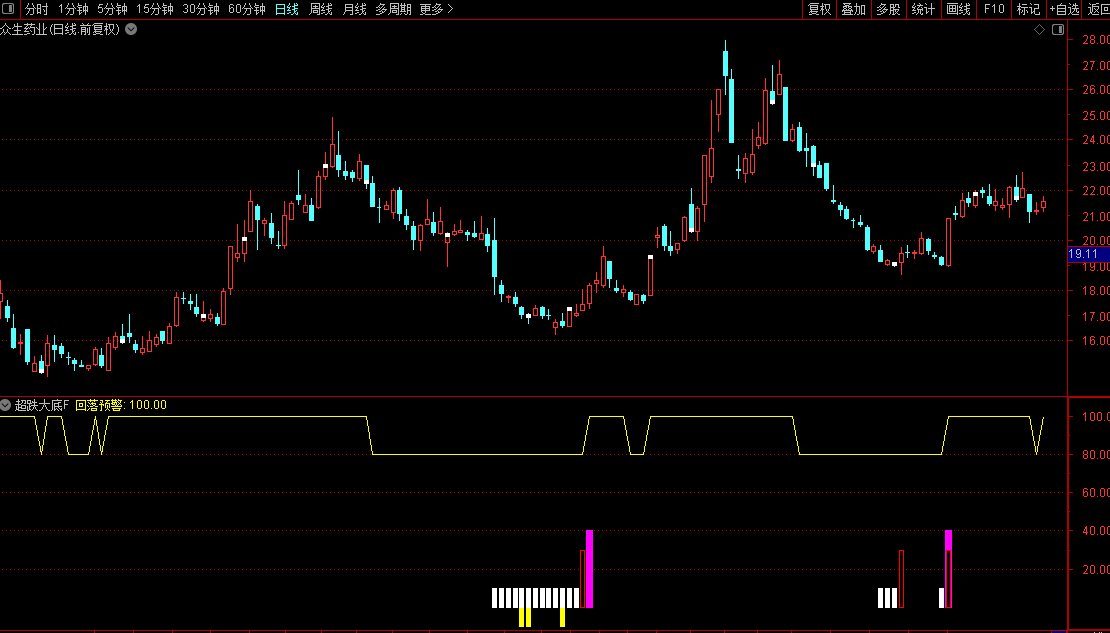Screen dimensions: 1110x633
Task: Switch to 月线 monthly chart
Action: tap(355, 9)
